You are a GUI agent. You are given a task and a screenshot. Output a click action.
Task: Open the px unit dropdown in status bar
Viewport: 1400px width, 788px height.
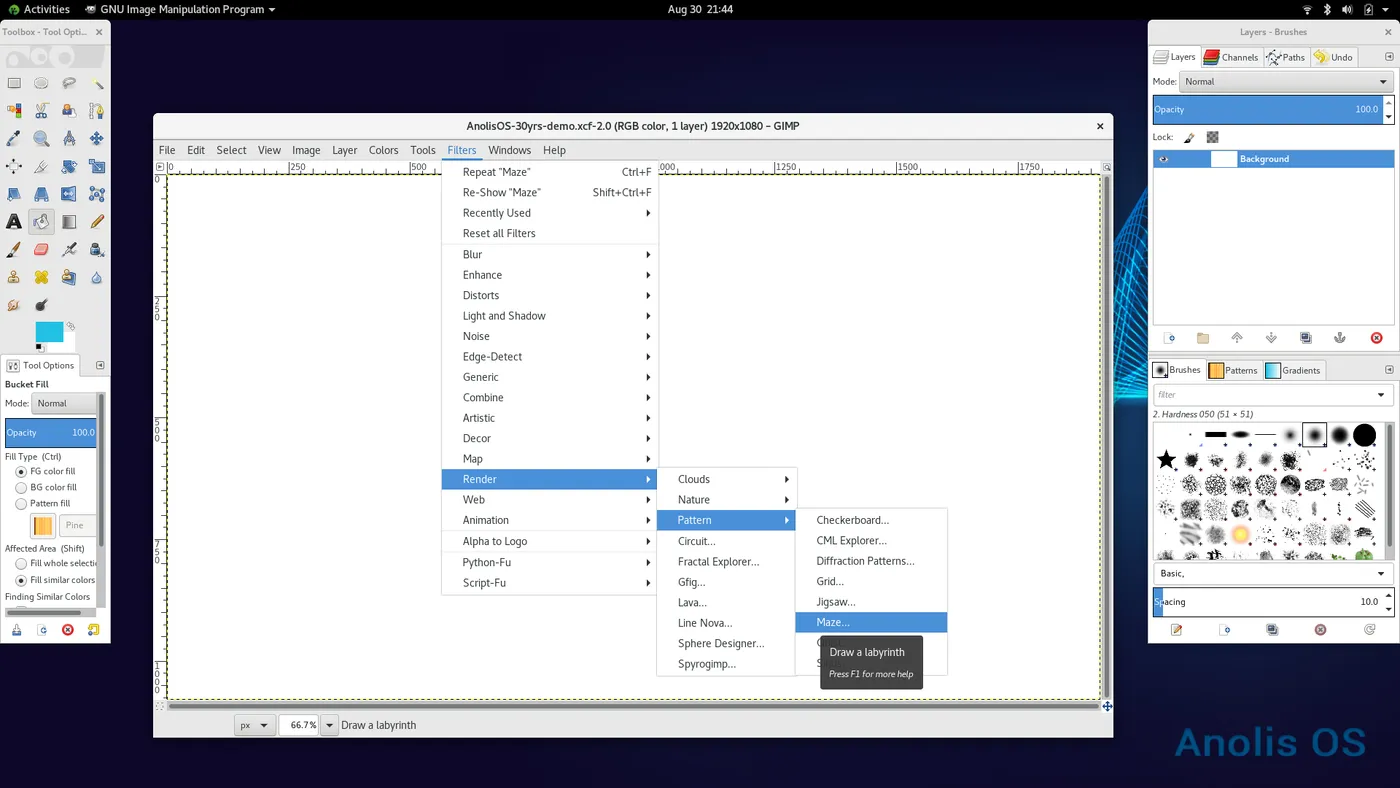254,725
